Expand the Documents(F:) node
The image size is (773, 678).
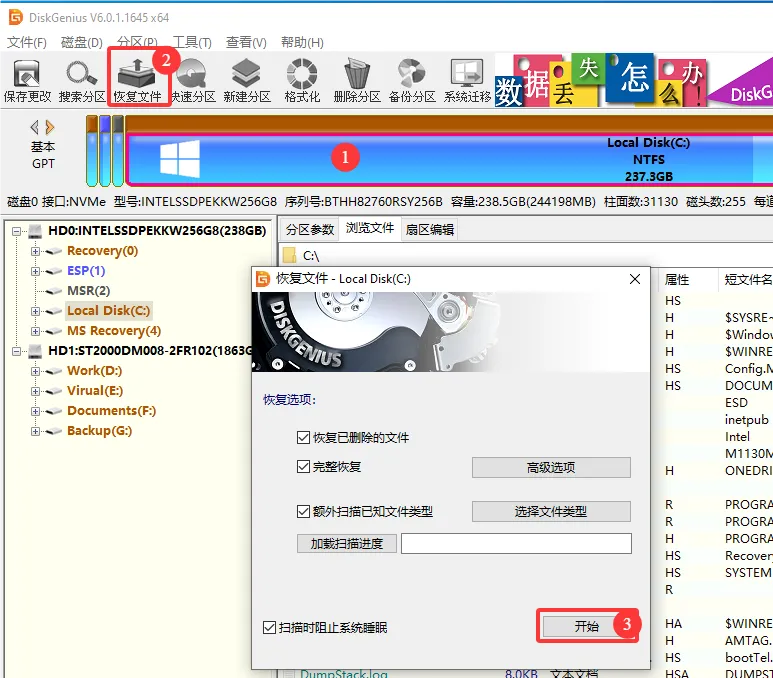click(35, 411)
